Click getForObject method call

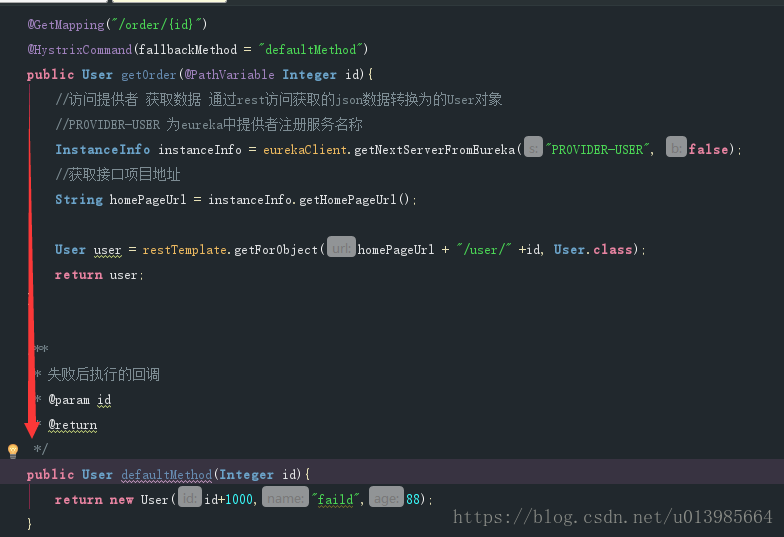pyautogui.click(x=276, y=250)
